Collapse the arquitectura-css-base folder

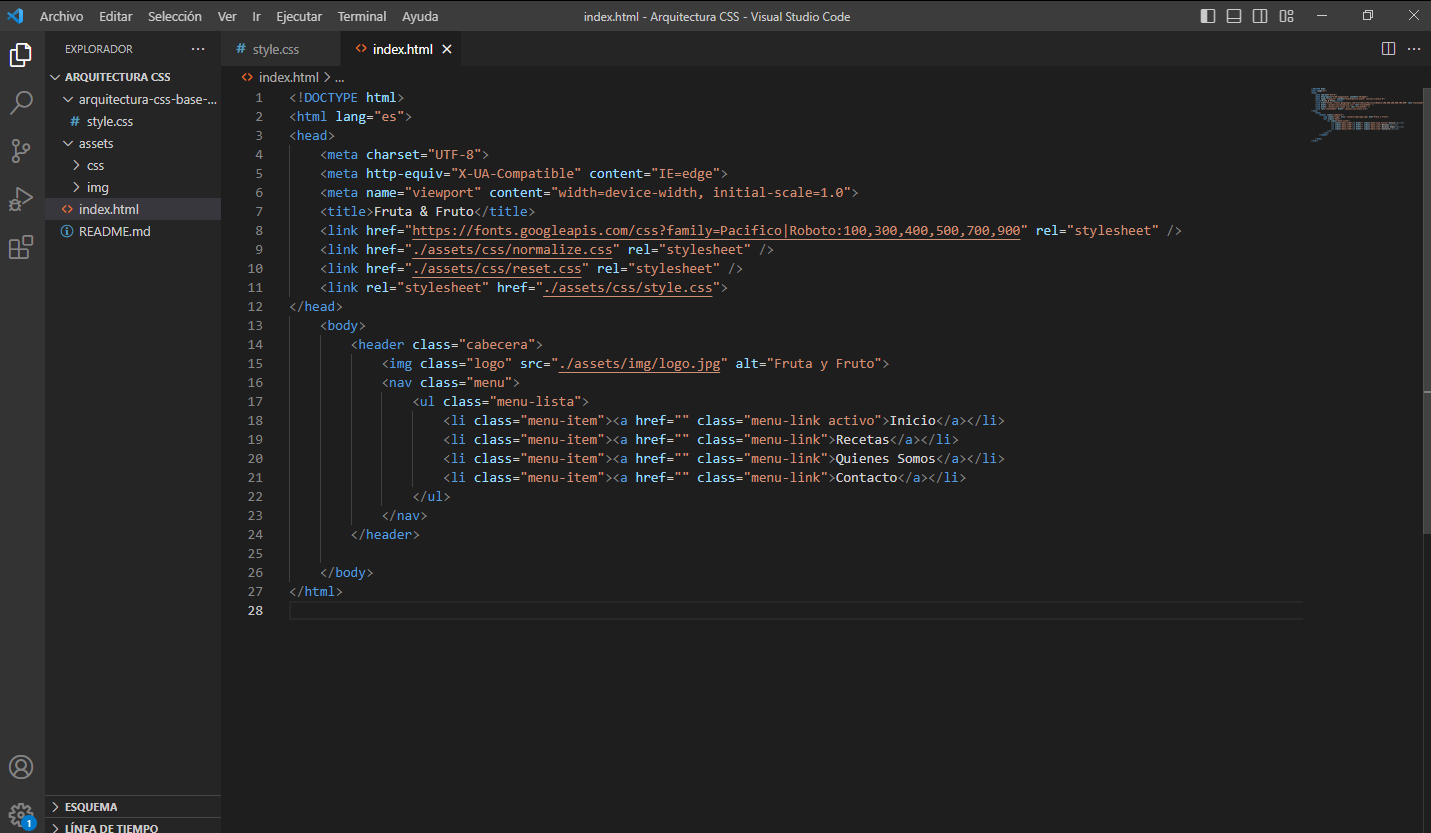click(68, 100)
